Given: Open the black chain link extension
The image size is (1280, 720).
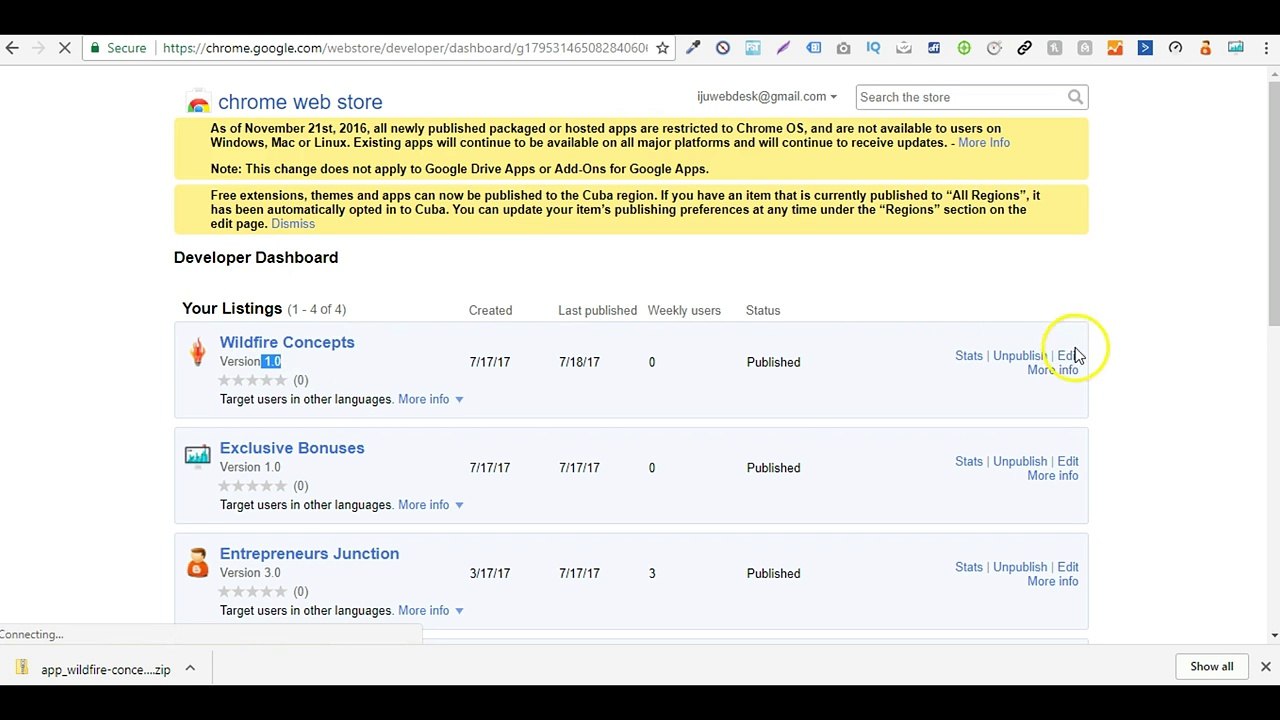Looking at the screenshot, I should coord(1024,48).
